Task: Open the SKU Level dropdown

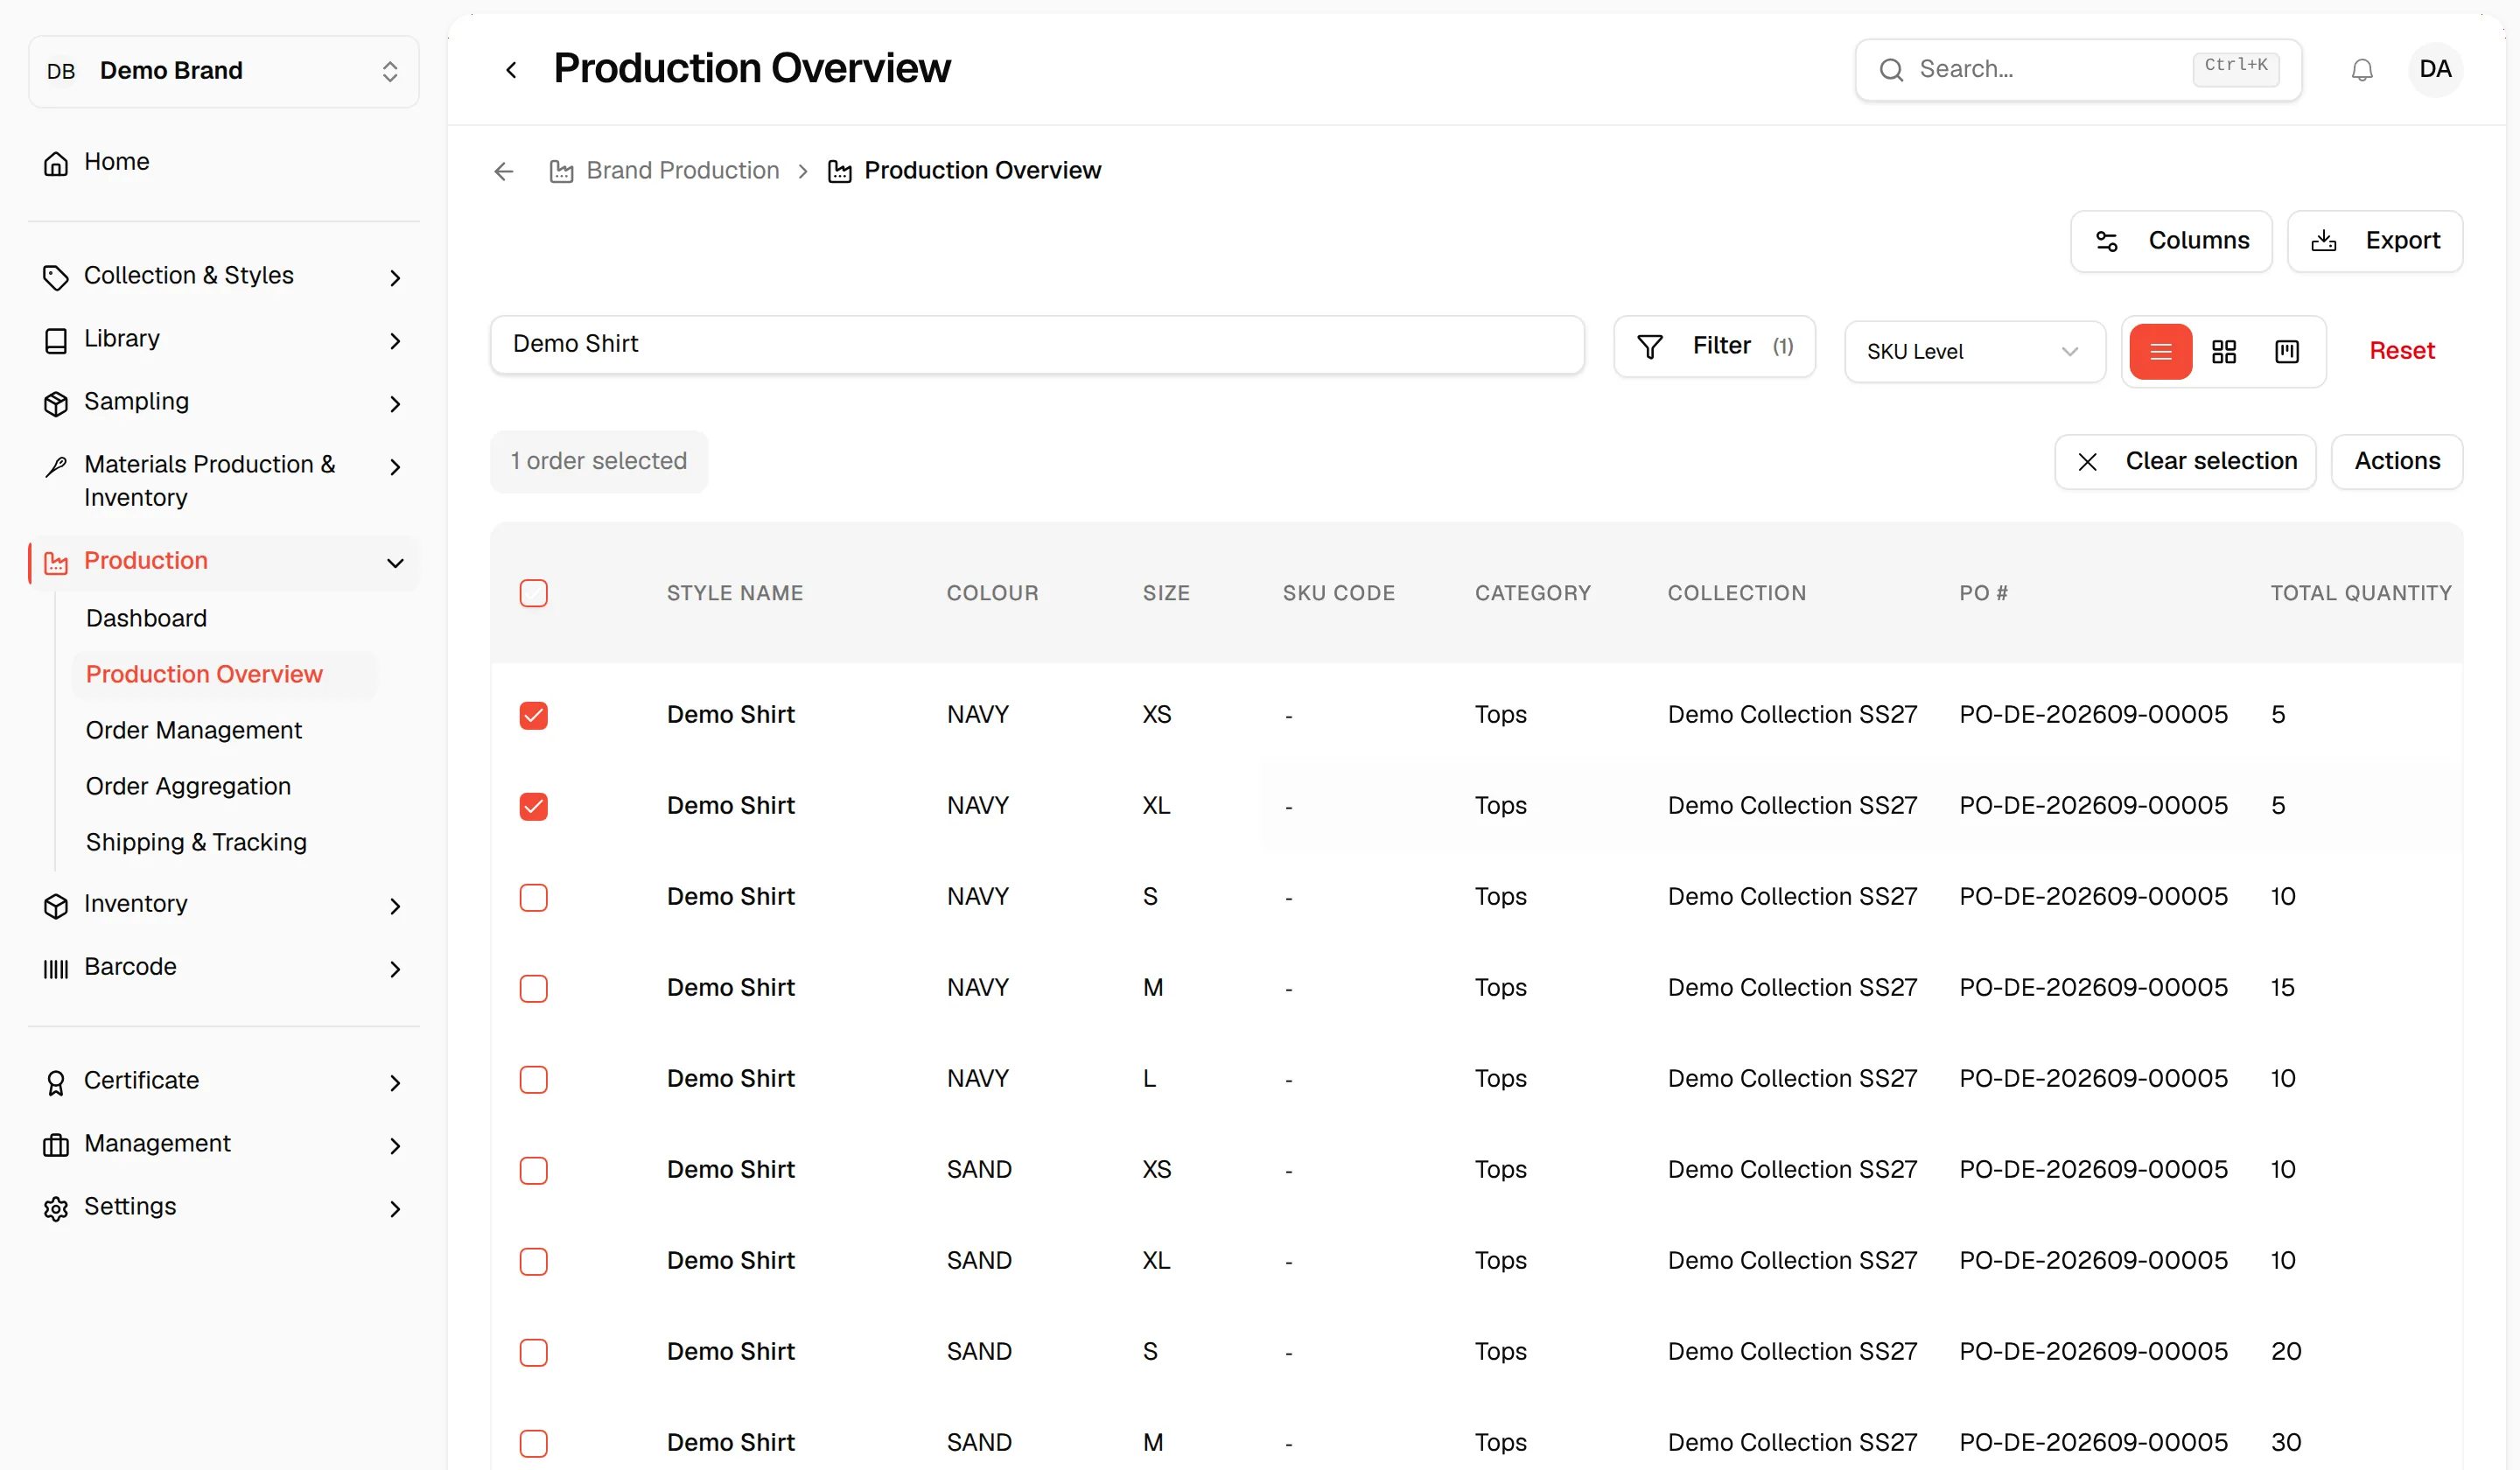Action: [1974, 351]
